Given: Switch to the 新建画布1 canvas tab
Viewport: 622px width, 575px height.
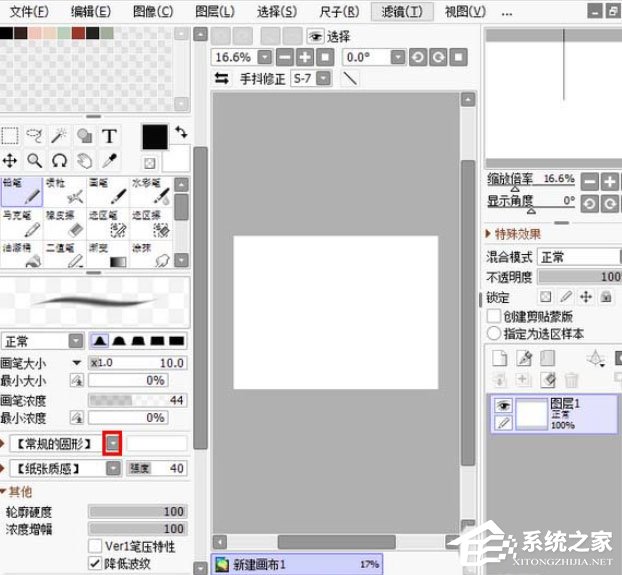Looking at the screenshot, I should tap(297, 564).
